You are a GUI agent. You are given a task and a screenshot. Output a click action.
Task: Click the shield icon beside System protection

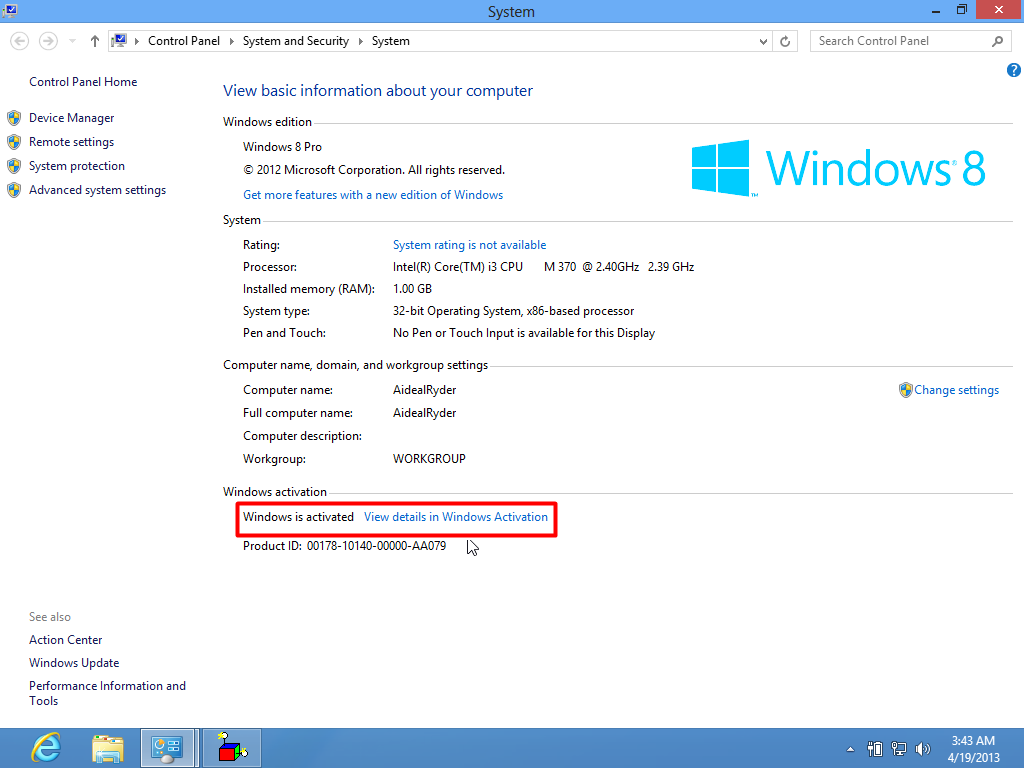[x=14, y=167]
